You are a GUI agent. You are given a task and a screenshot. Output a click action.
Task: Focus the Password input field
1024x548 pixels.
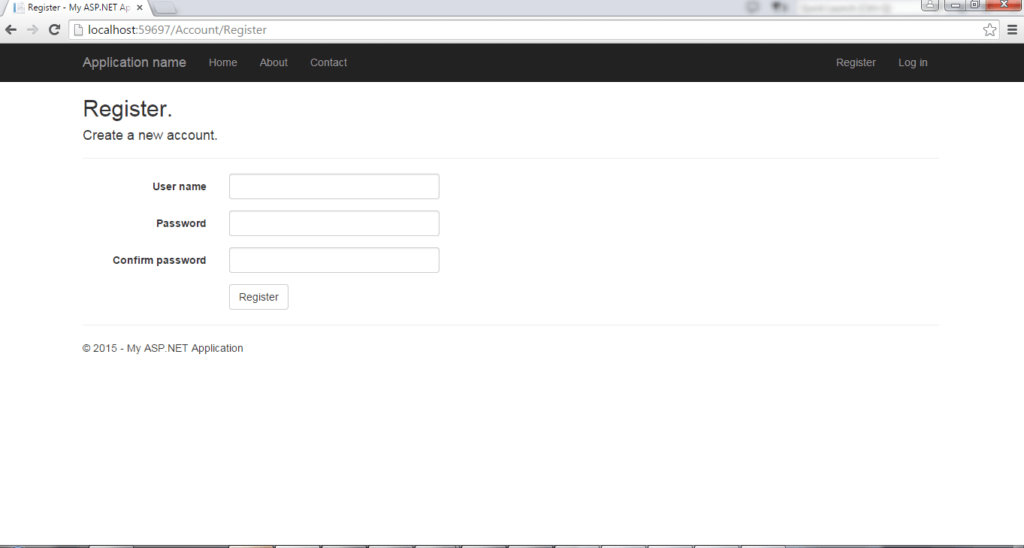pyautogui.click(x=334, y=223)
